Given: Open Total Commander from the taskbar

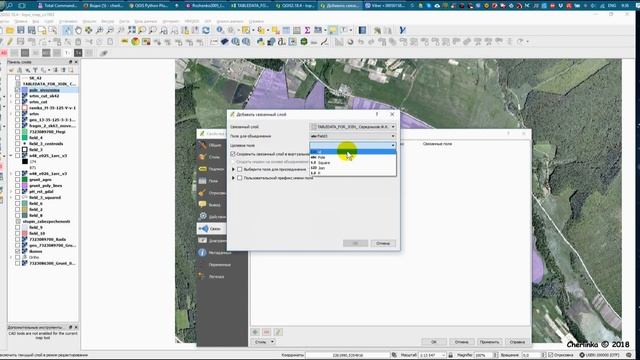Looking at the screenshot, I should [x=57, y=6].
